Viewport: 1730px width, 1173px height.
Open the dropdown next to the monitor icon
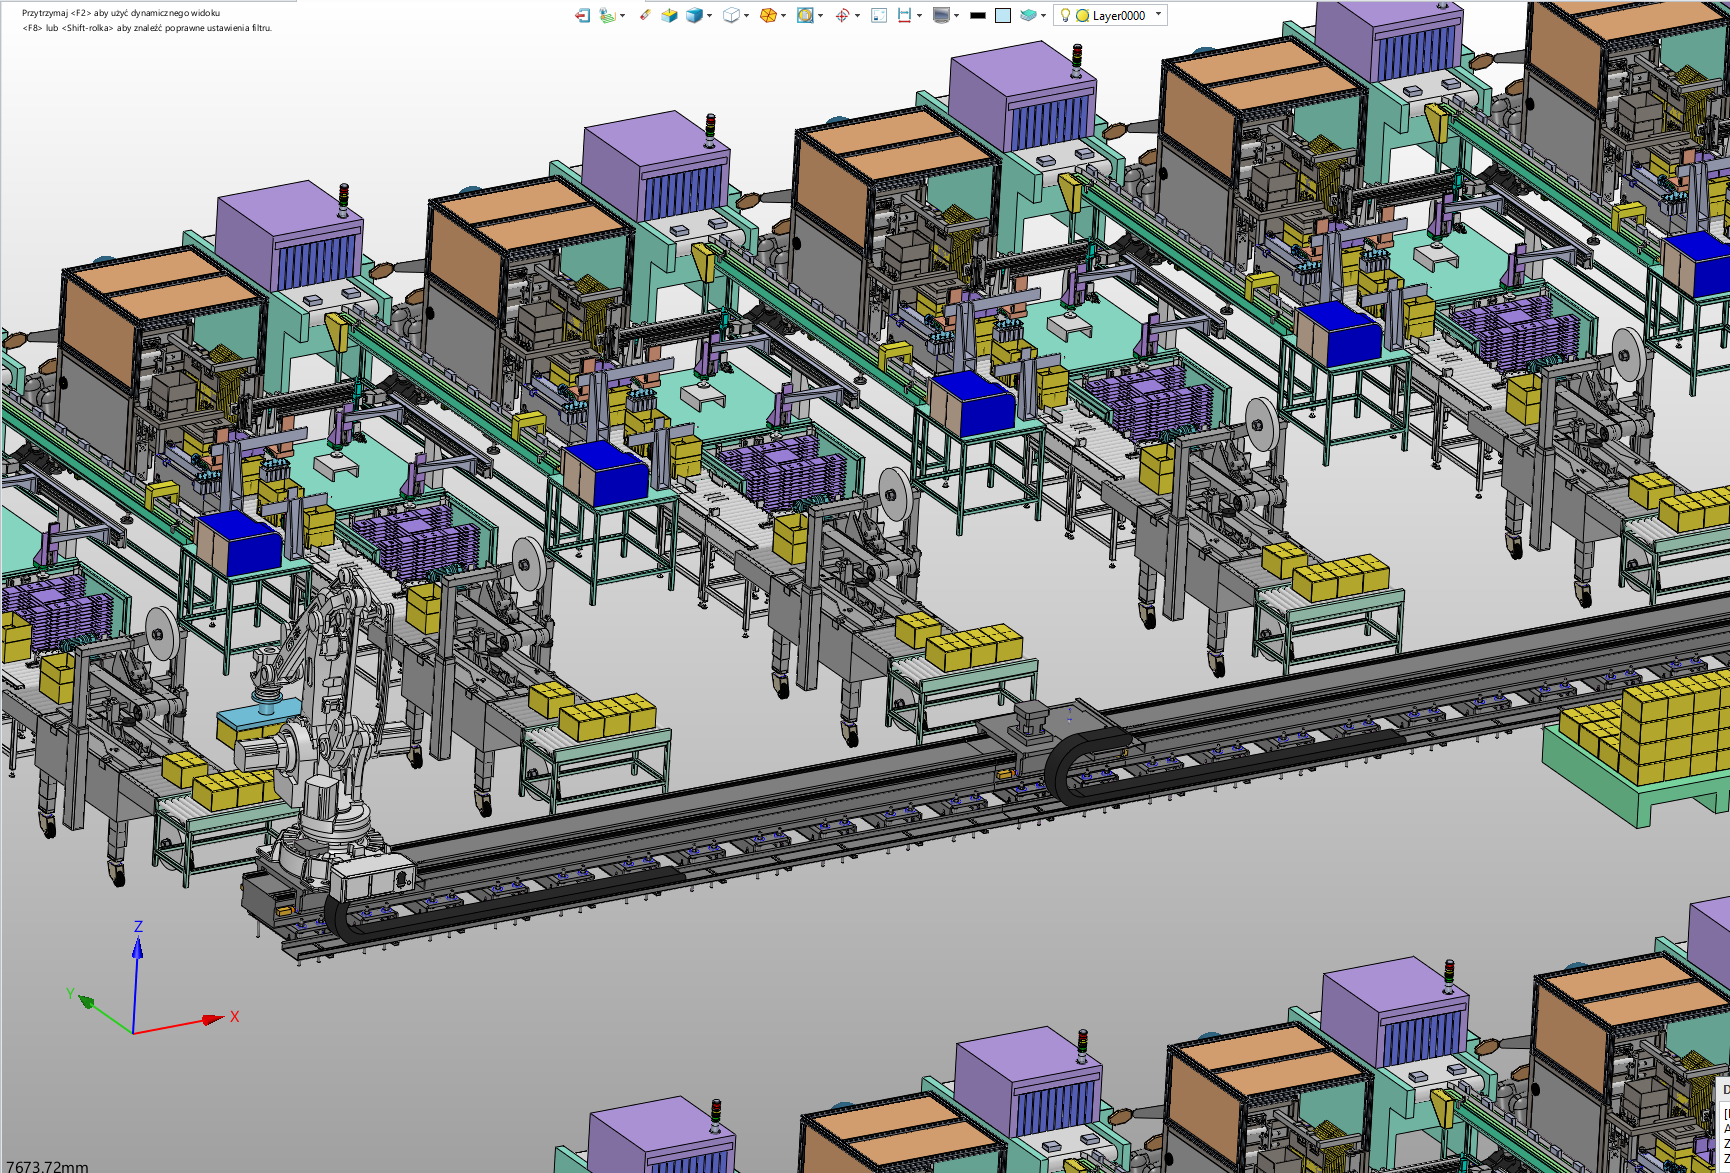[x=956, y=15]
